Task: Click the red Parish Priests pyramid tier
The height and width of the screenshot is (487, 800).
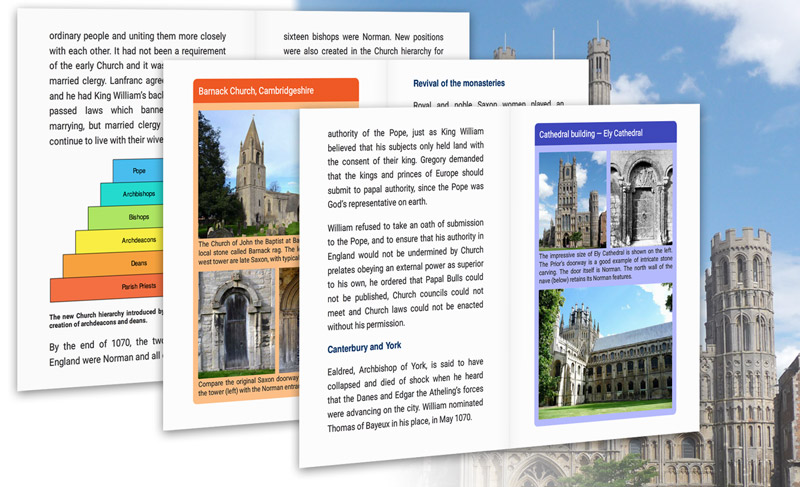Action: [107, 288]
